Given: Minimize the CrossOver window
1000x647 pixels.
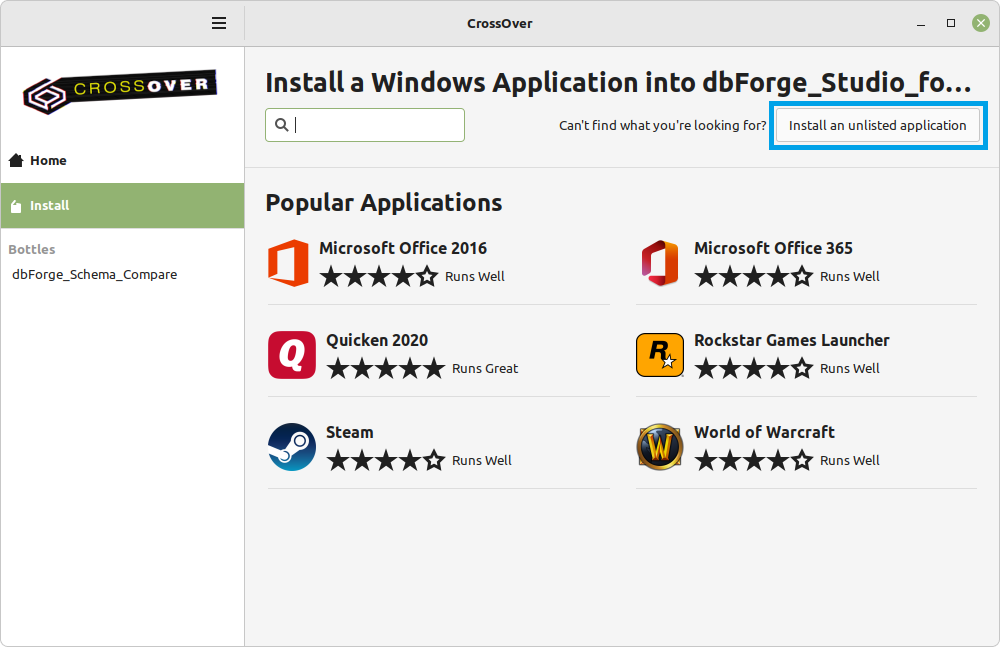Looking at the screenshot, I should [x=921, y=24].
